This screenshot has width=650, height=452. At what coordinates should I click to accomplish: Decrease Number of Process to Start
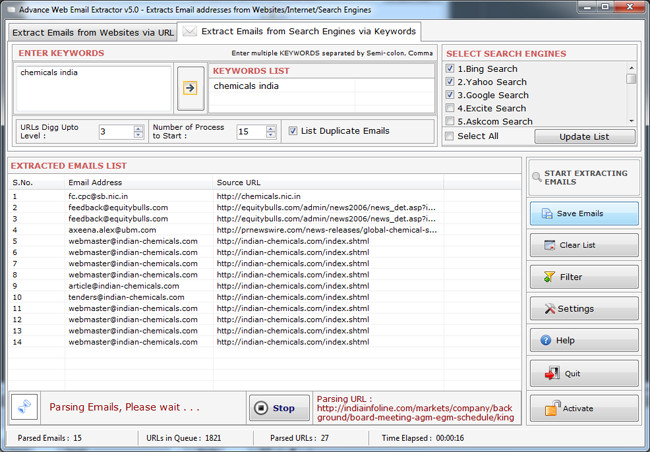(x=271, y=135)
